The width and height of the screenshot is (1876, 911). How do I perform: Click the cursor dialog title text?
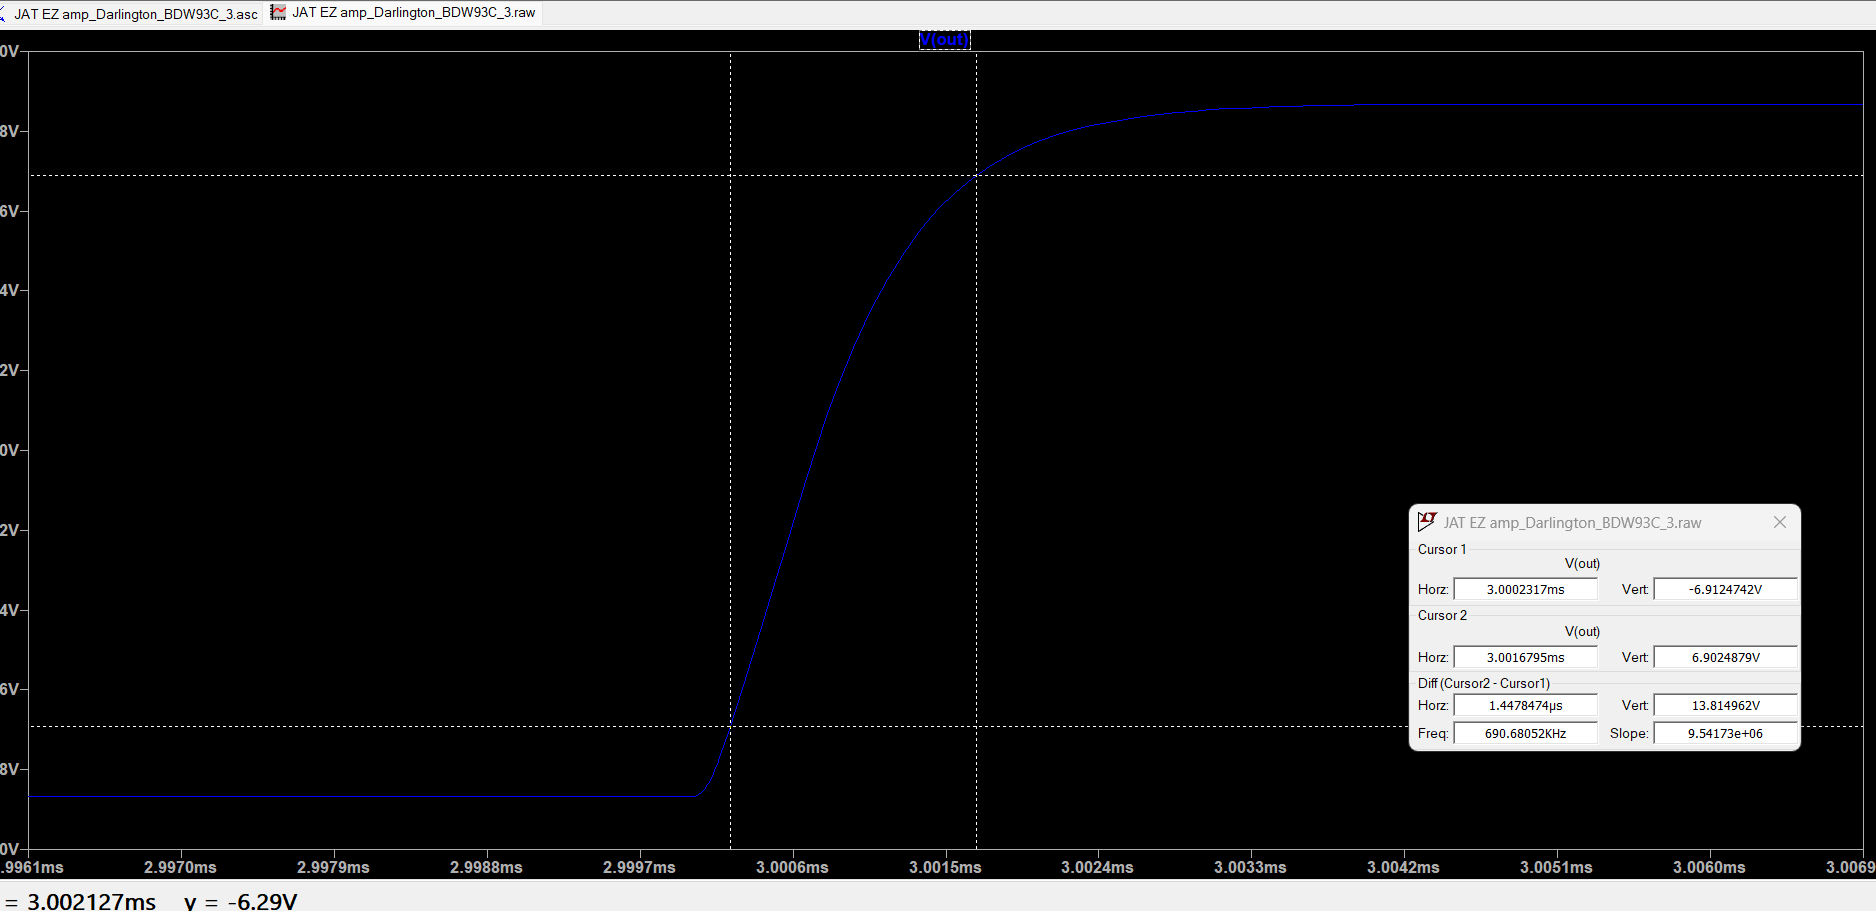point(1572,522)
